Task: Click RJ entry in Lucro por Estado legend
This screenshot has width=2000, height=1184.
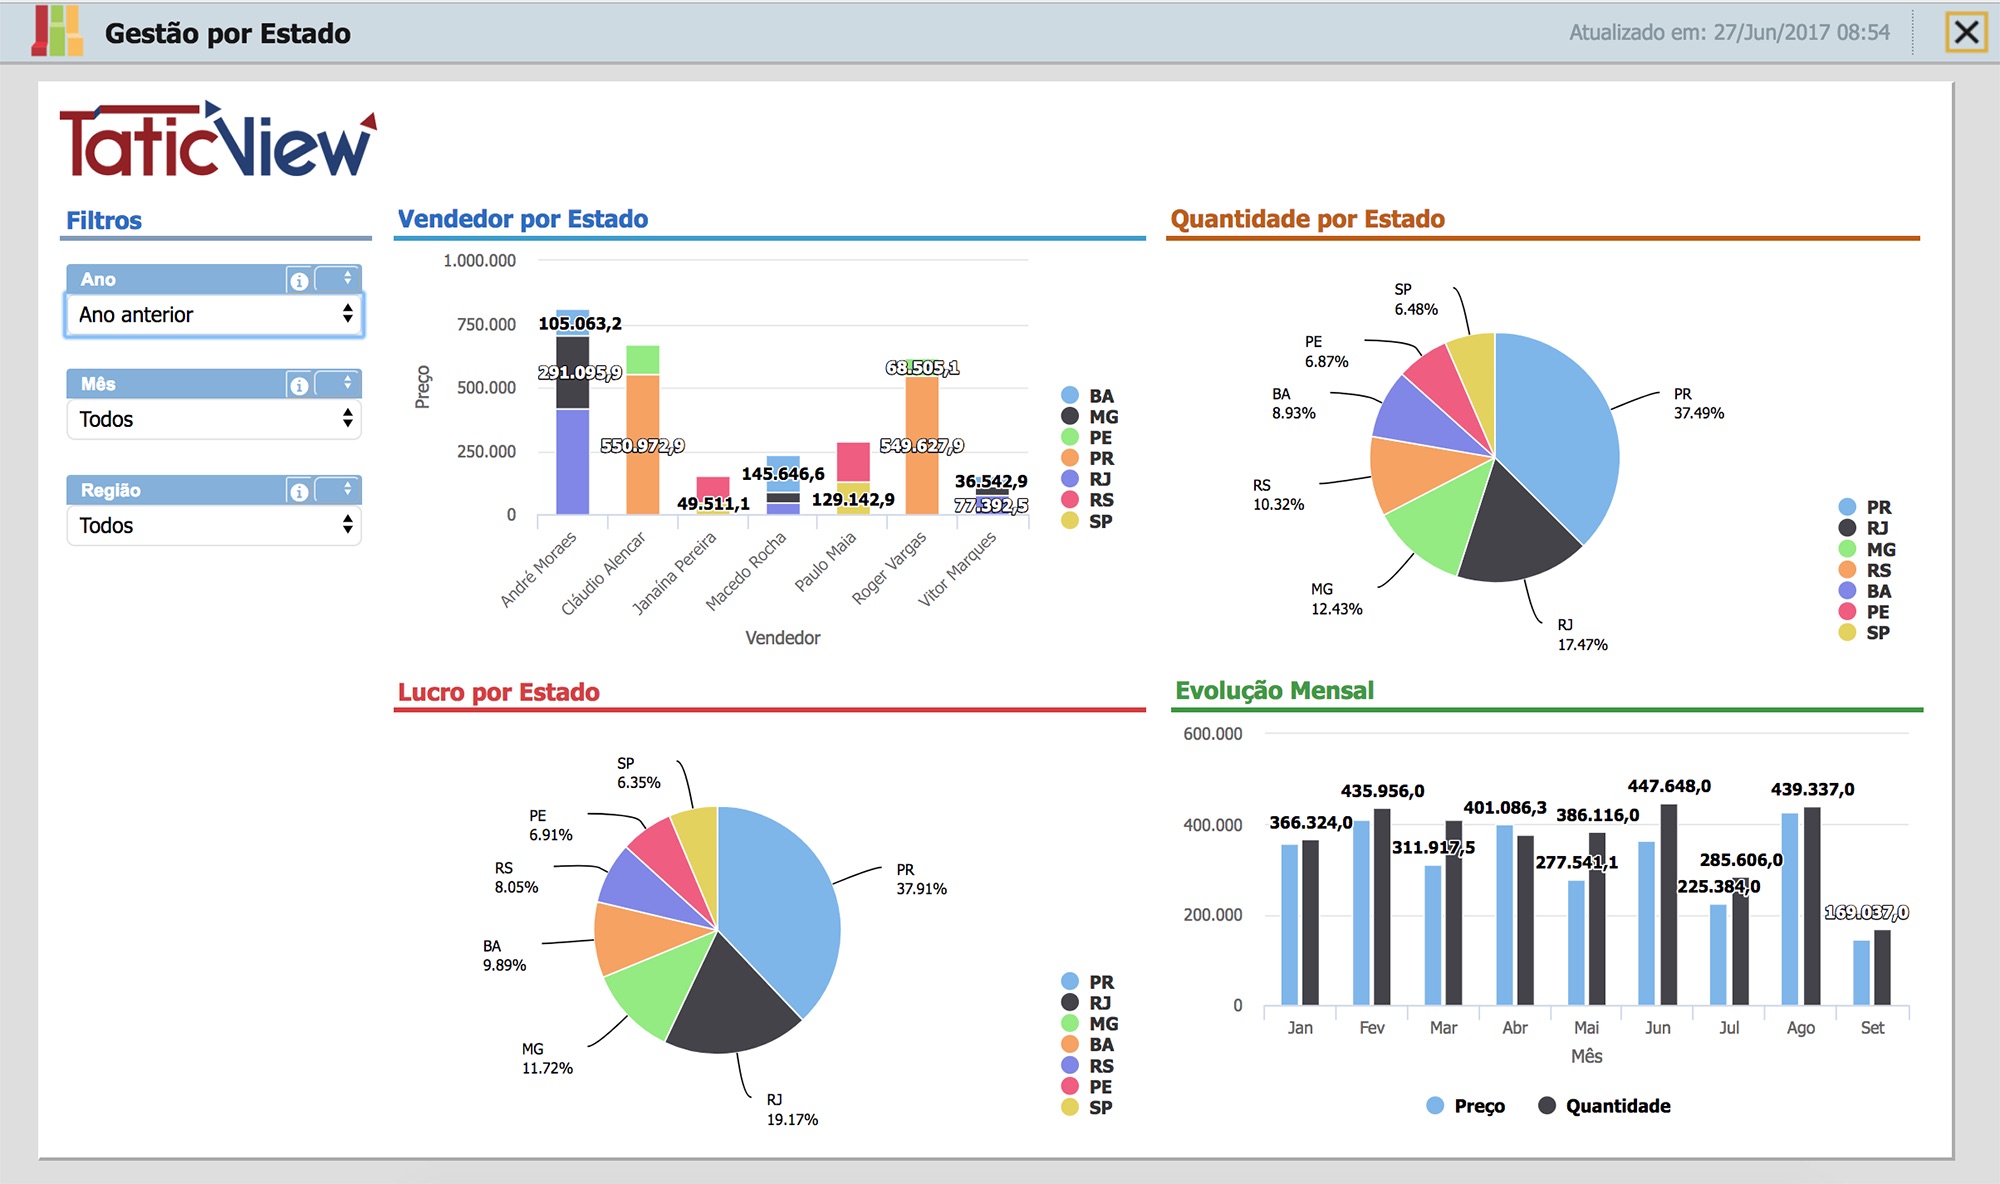Action: coord(1086,1003)
